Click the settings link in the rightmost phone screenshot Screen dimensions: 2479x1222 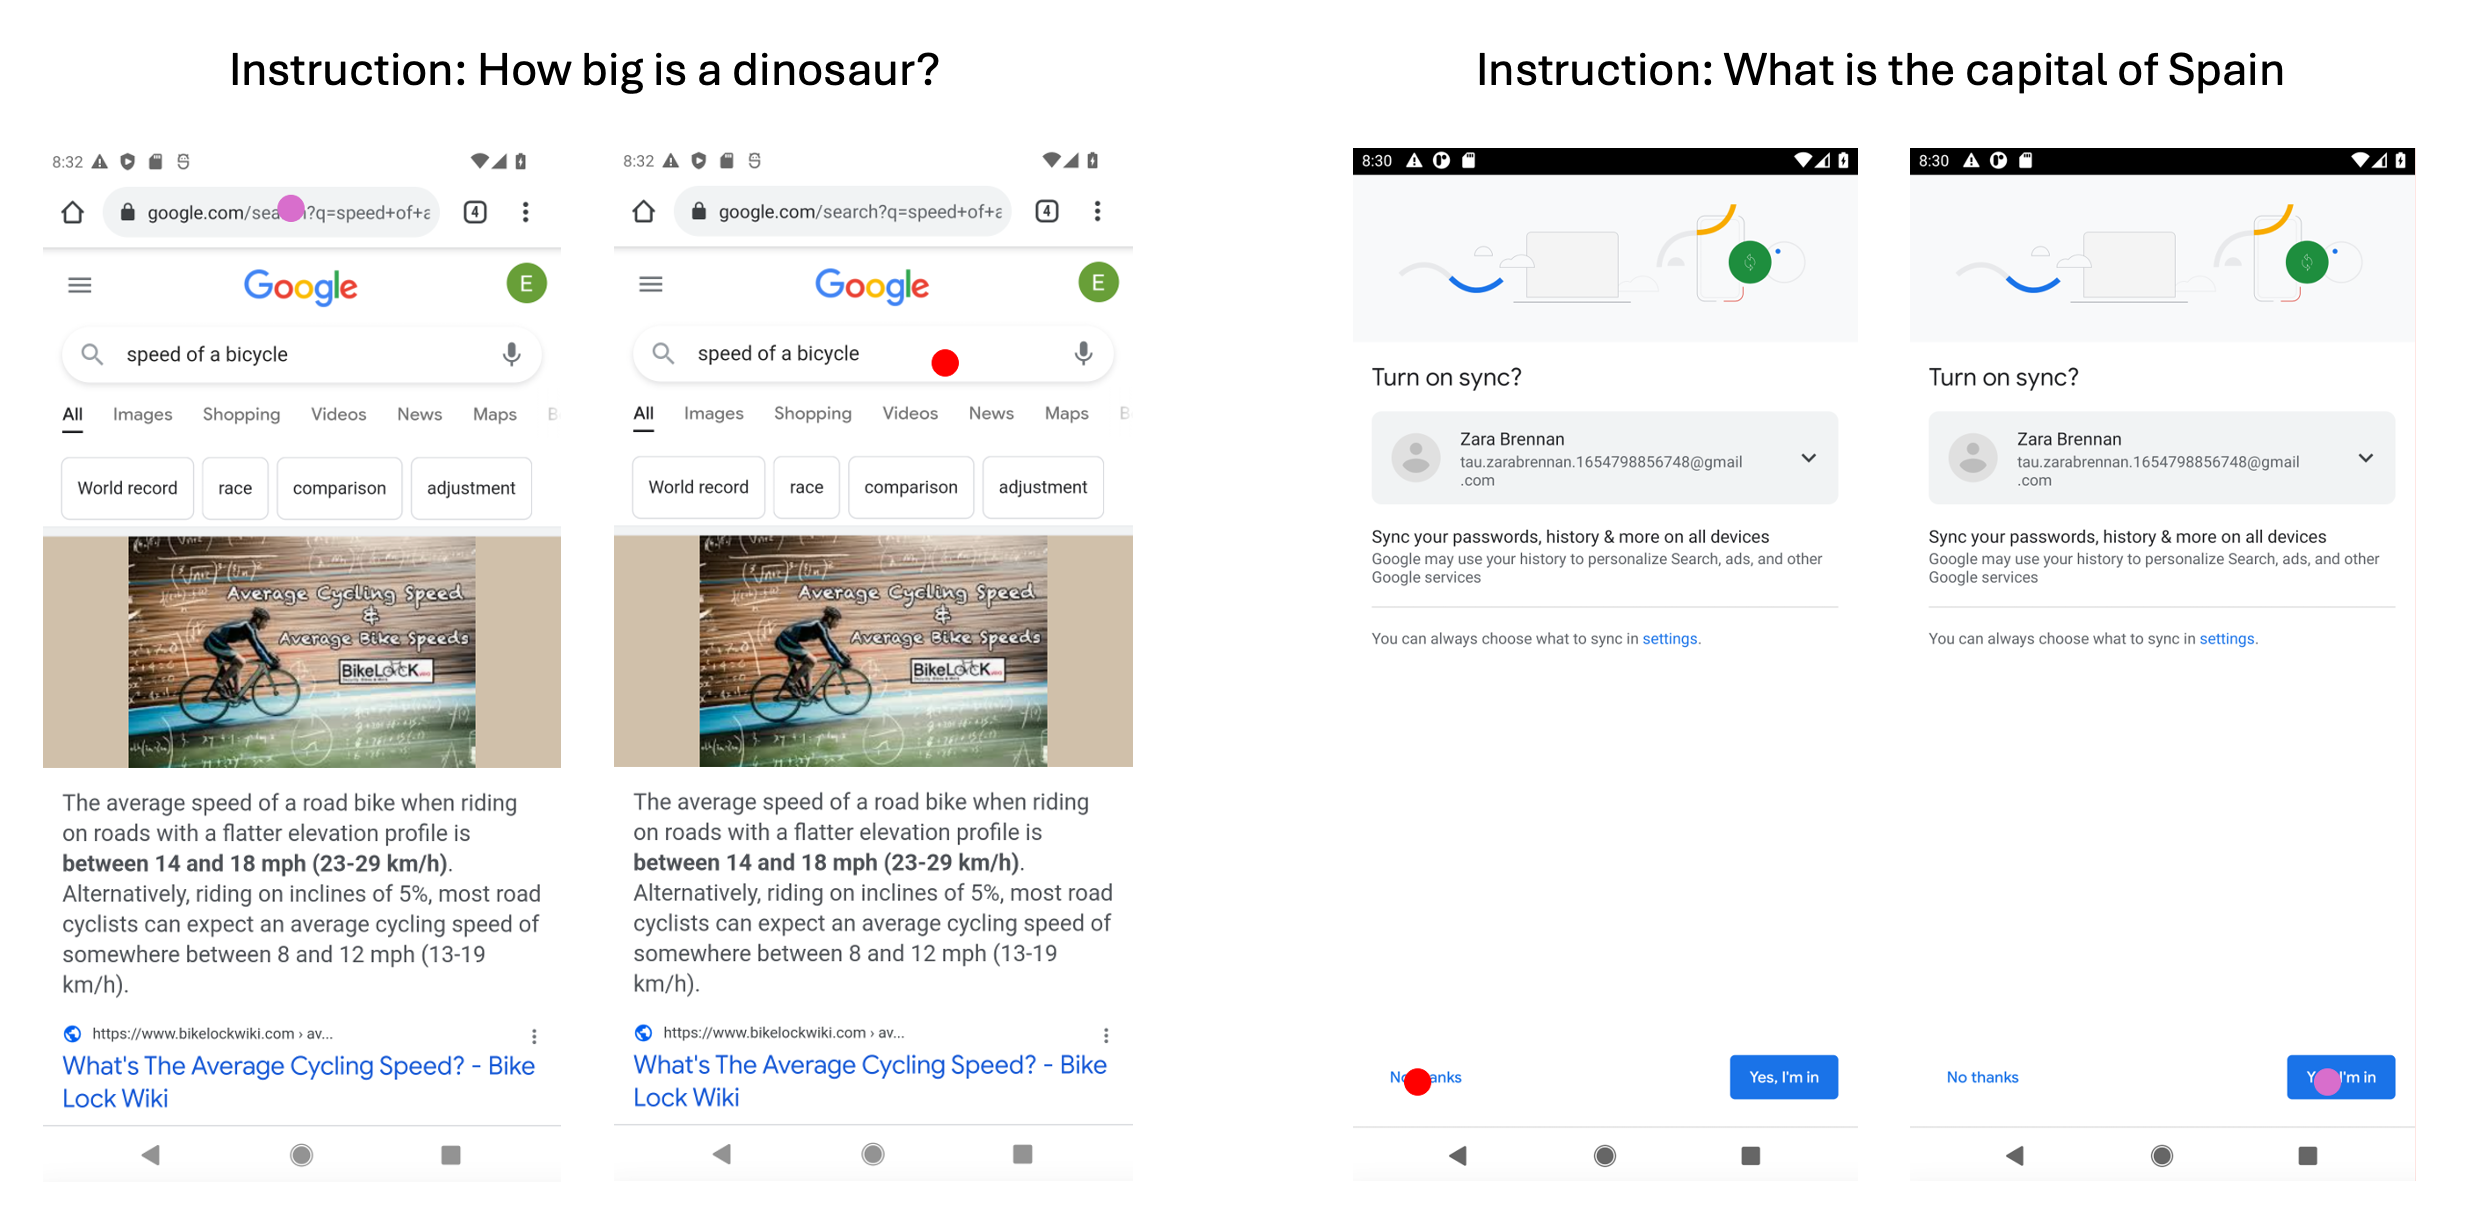pyautogui.click(x=2226, y=639)
